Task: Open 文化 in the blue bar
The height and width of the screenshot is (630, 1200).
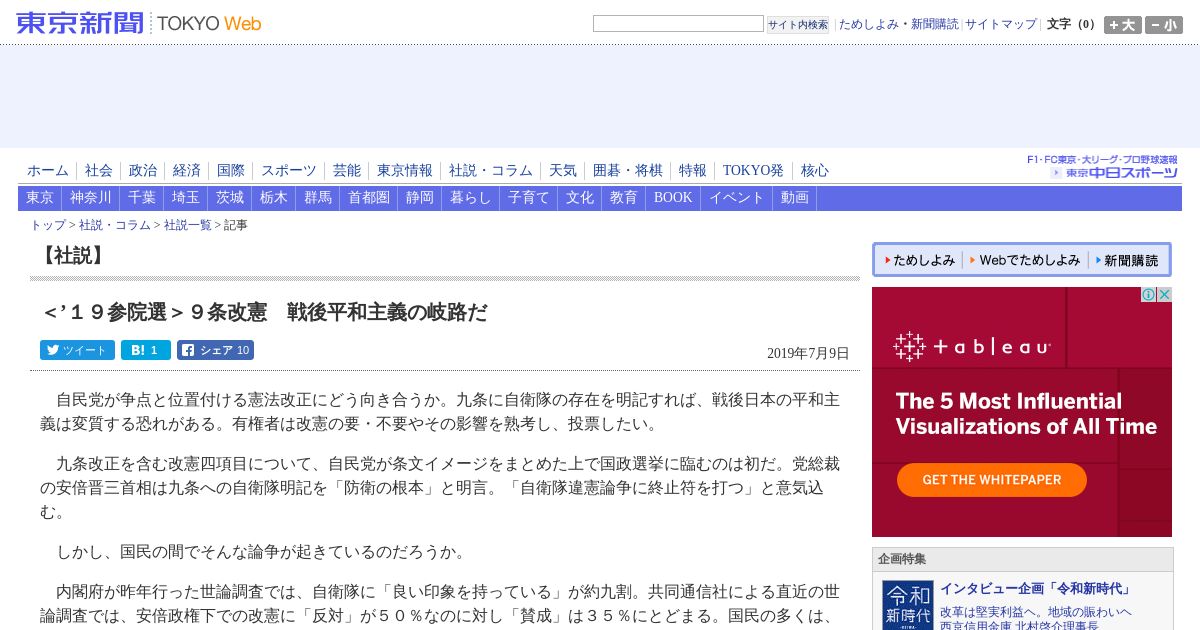Action: [580, 198]
